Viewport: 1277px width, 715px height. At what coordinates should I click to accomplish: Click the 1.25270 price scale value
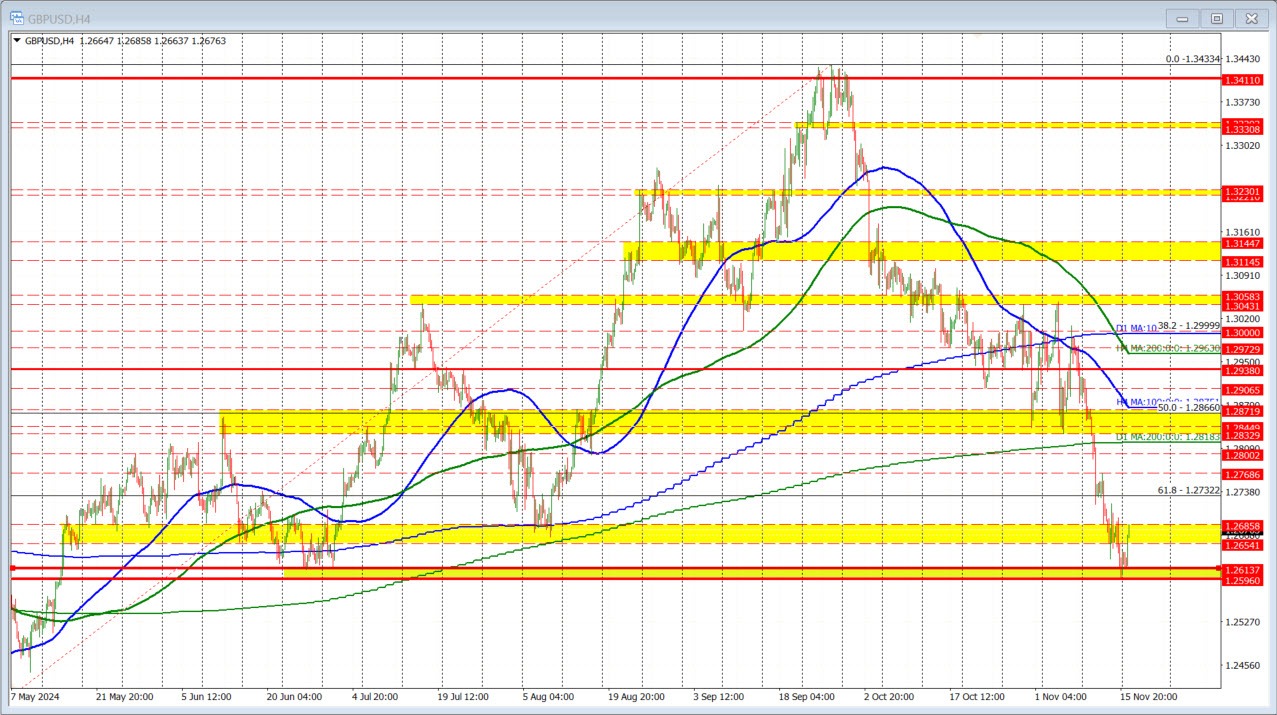[1244, 622]
